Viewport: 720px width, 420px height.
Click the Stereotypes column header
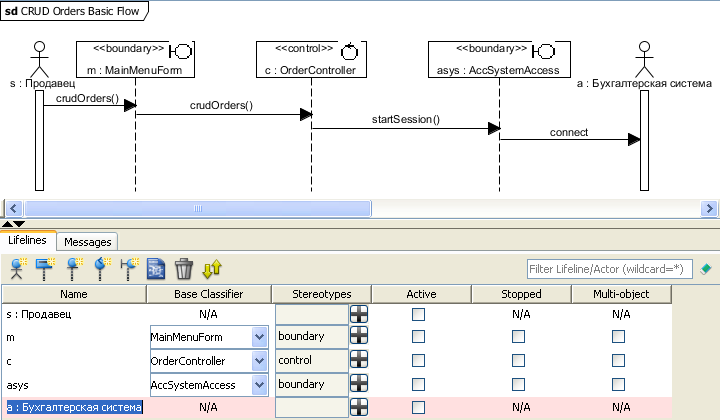point(321,294)
